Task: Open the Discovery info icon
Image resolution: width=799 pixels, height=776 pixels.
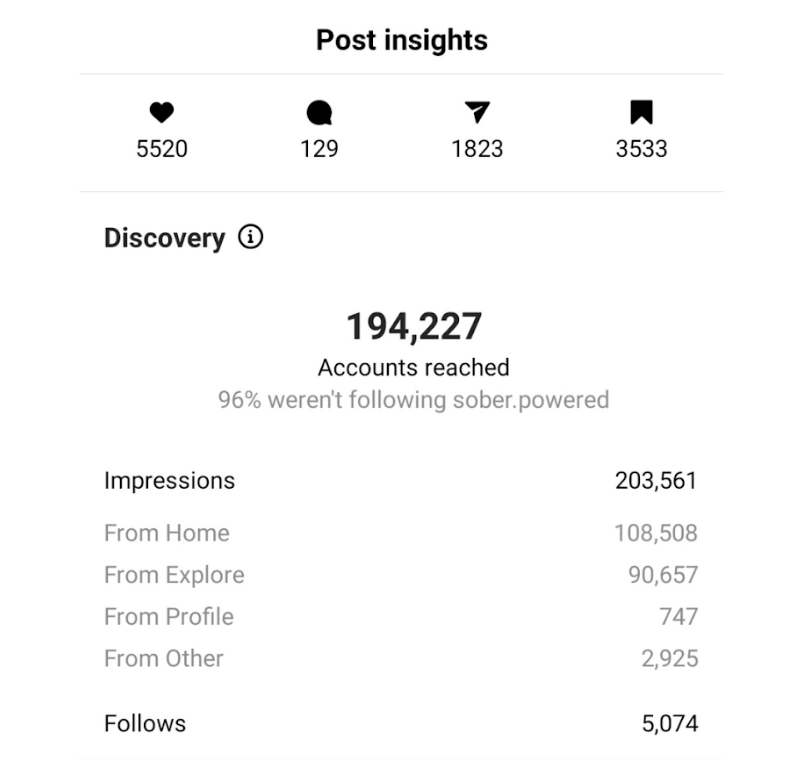Action: coord(251,237)
